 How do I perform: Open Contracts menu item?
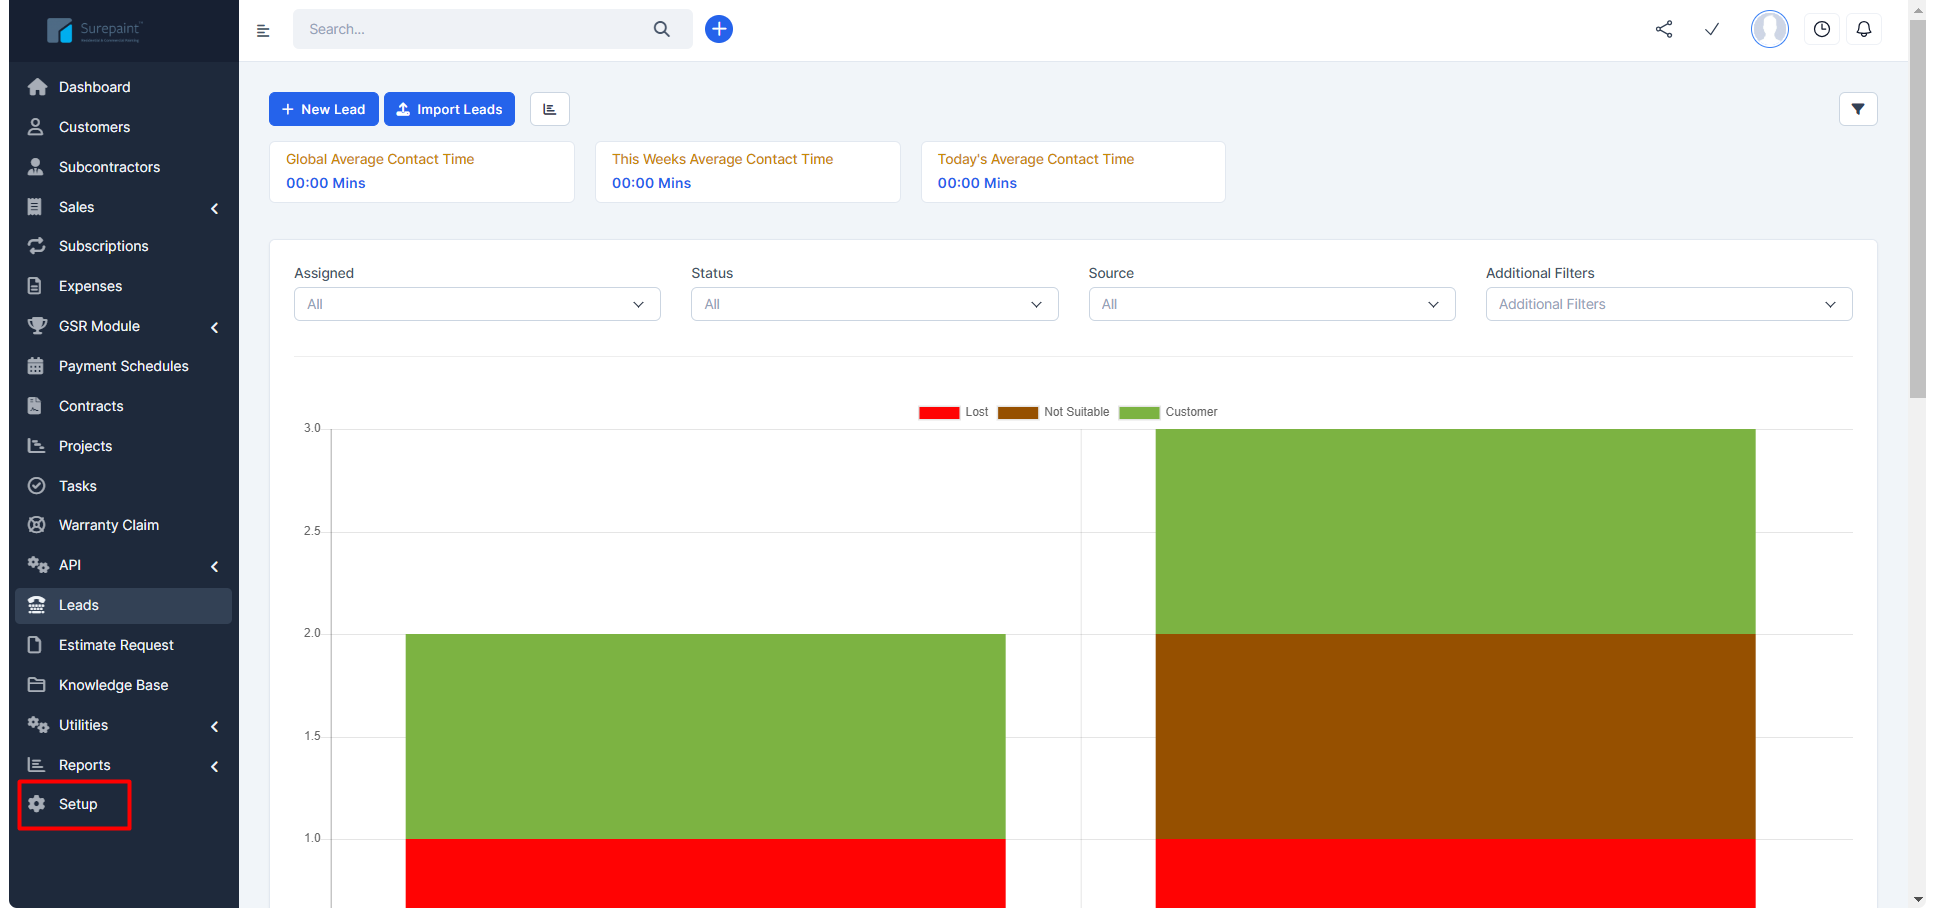tap(124, 406)
